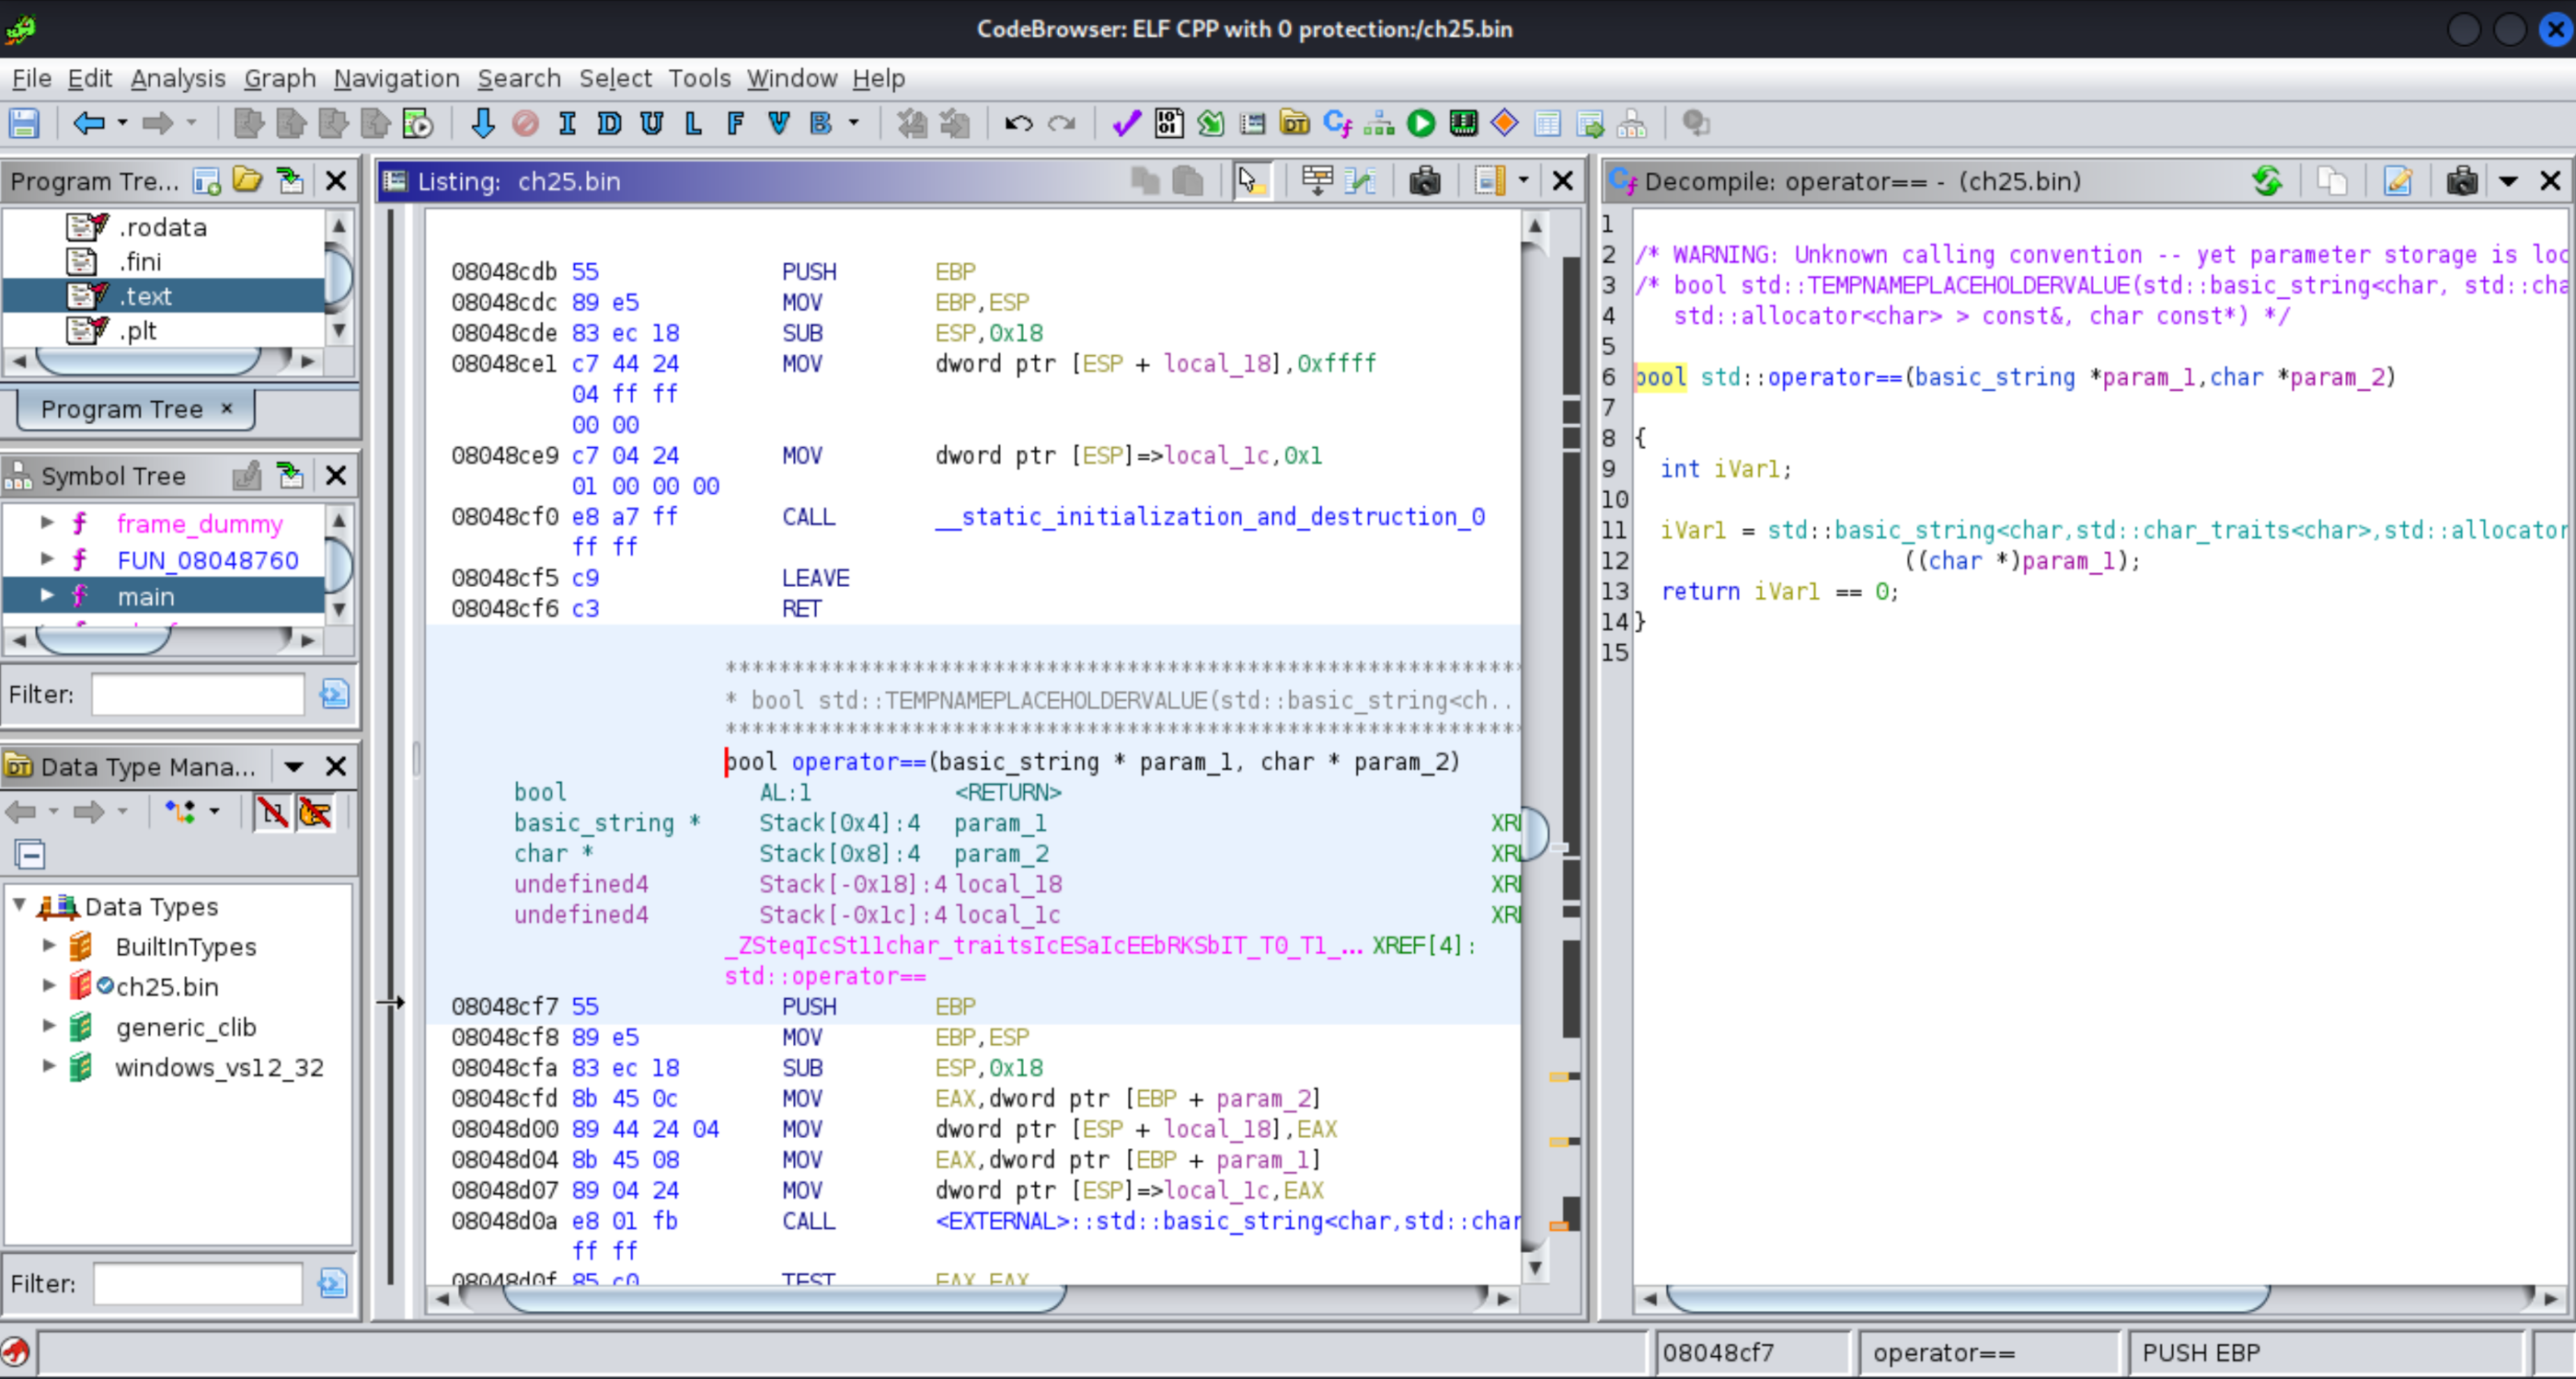Expand the frame_dummy function node

pos(46,523)
